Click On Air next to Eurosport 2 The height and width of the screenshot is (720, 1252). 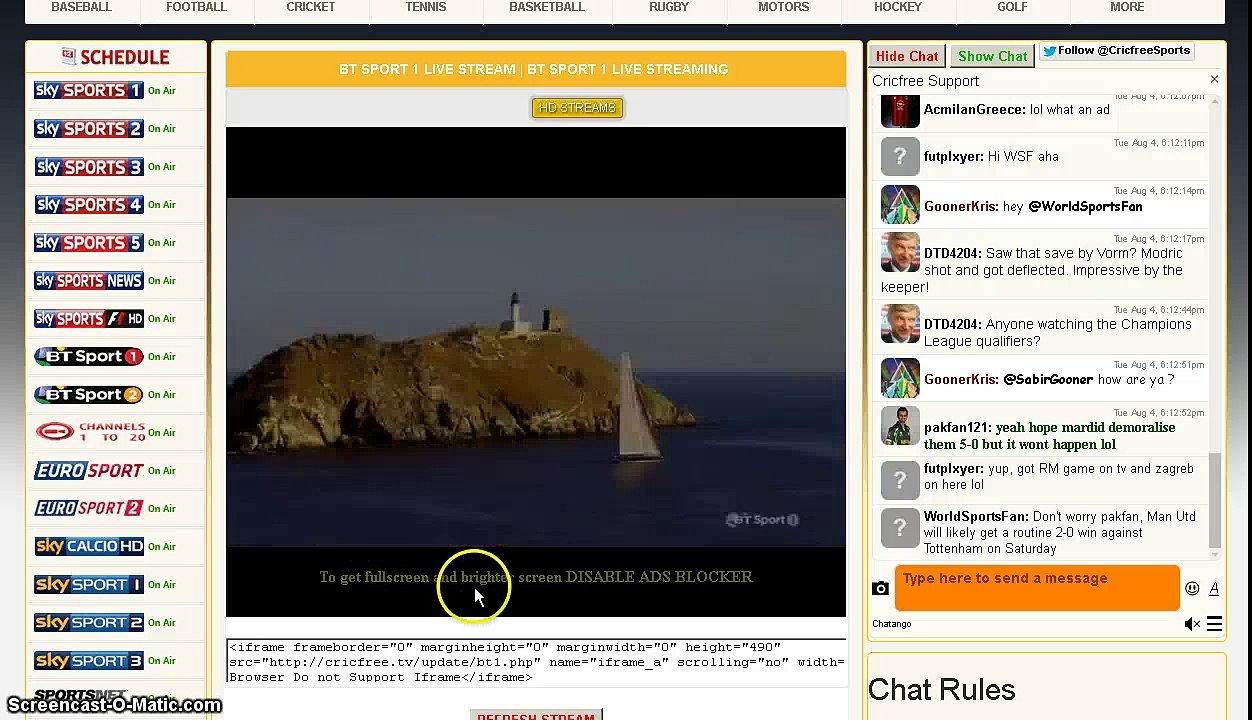point(162,508)
